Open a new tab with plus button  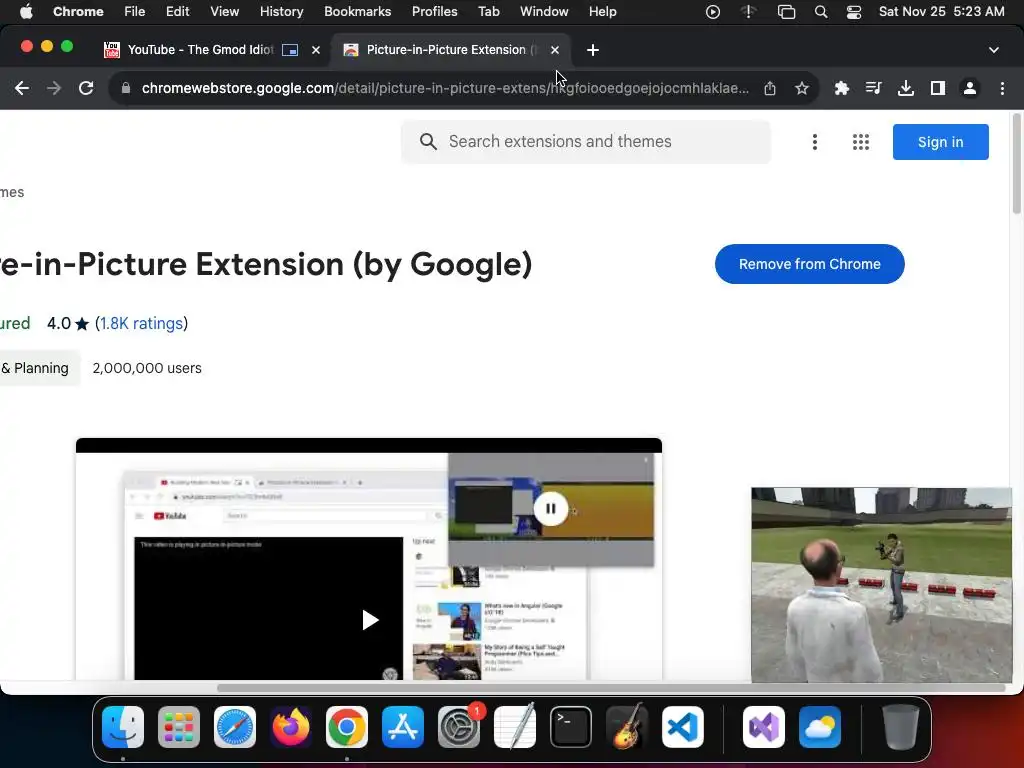coord(592,50)
